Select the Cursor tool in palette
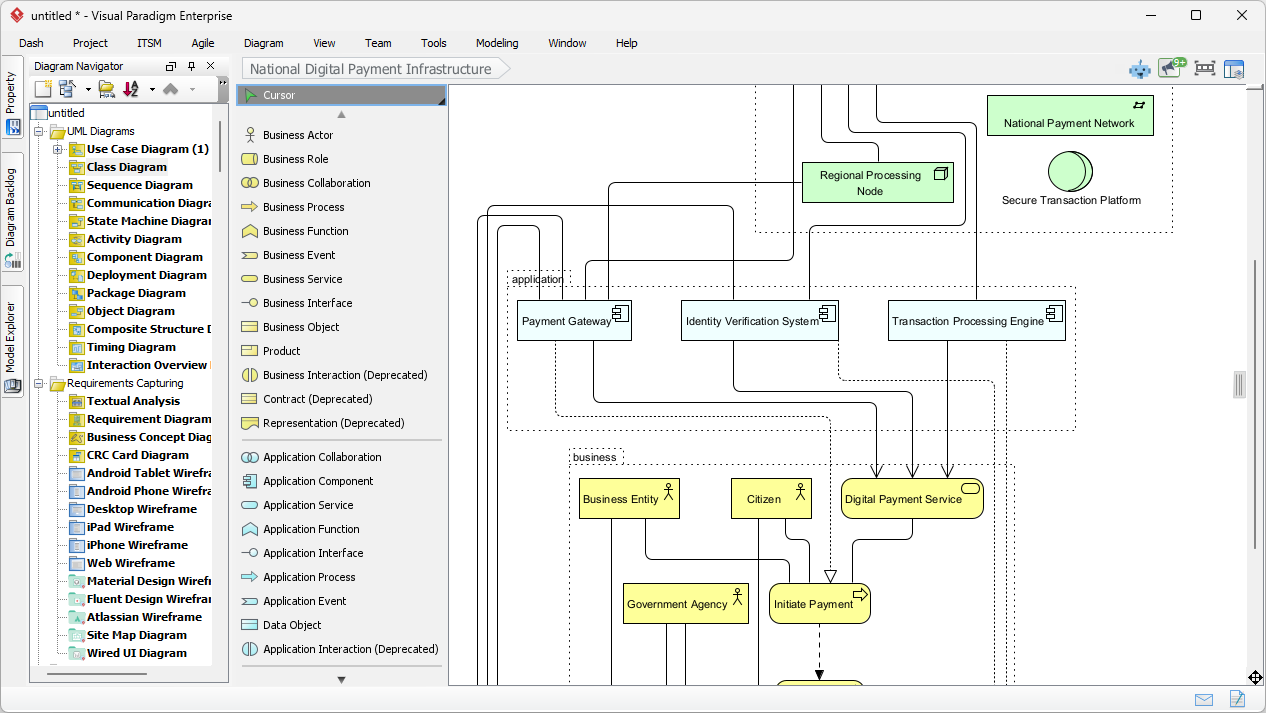Image resolution: width=1266 pixels, height=713 pixels. (279, 95)
